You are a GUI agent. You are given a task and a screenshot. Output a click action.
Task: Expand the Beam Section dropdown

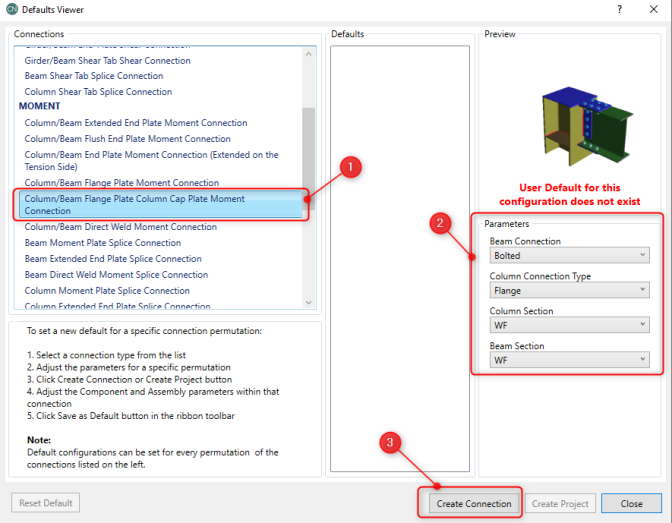tap(569, 360)
